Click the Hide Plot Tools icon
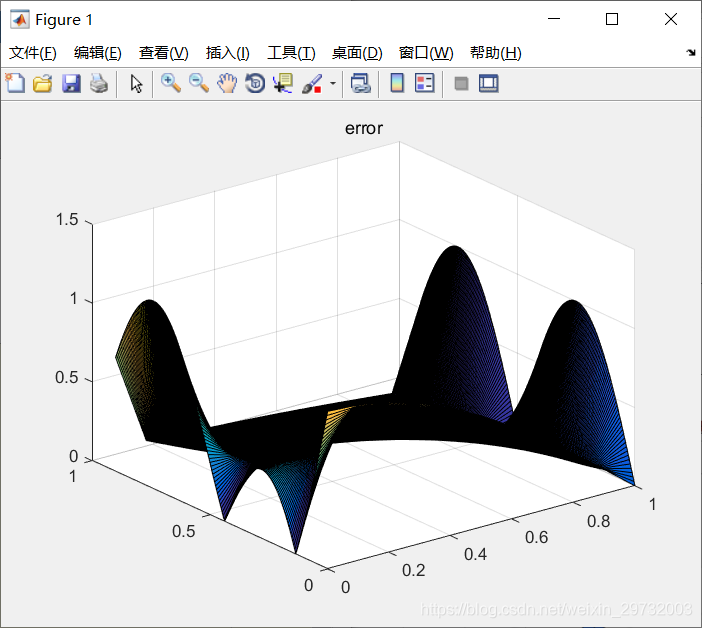Screen dimensions: 702x628 coord(461,84)
